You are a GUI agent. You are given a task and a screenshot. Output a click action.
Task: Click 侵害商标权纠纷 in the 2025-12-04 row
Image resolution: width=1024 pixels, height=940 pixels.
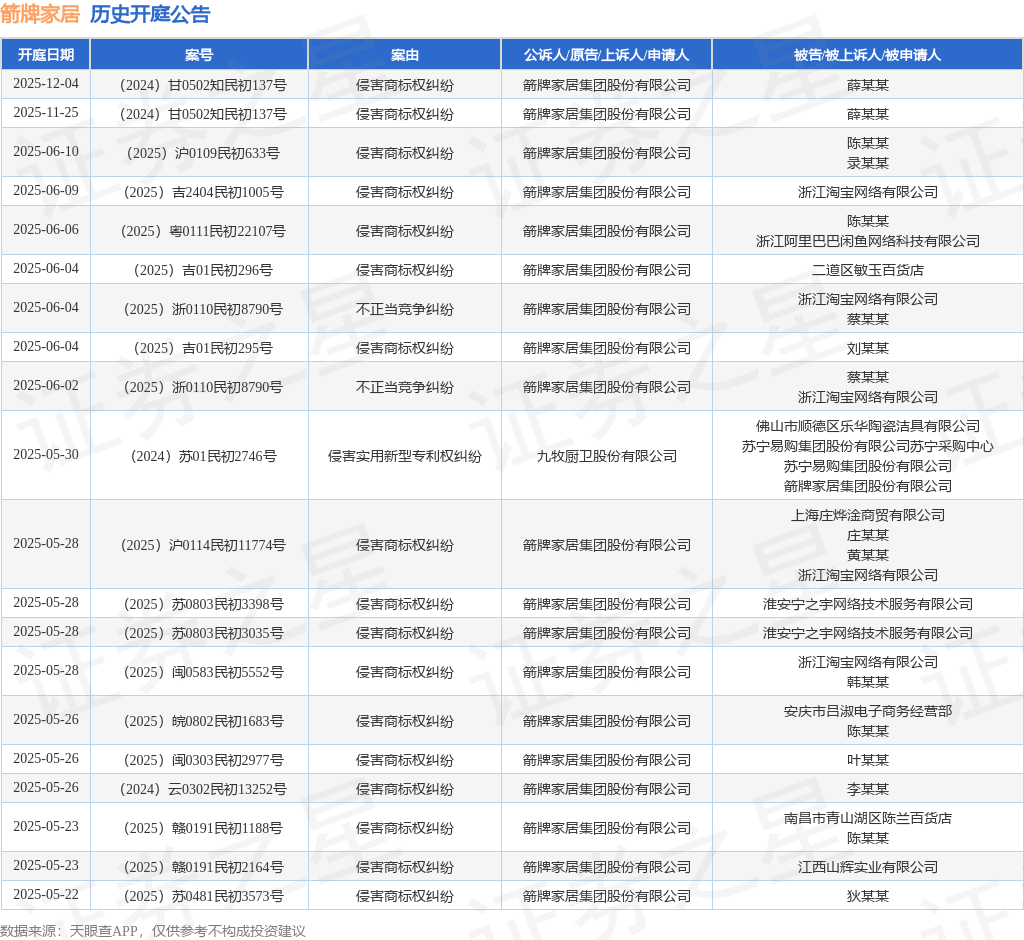click(404, 85)
